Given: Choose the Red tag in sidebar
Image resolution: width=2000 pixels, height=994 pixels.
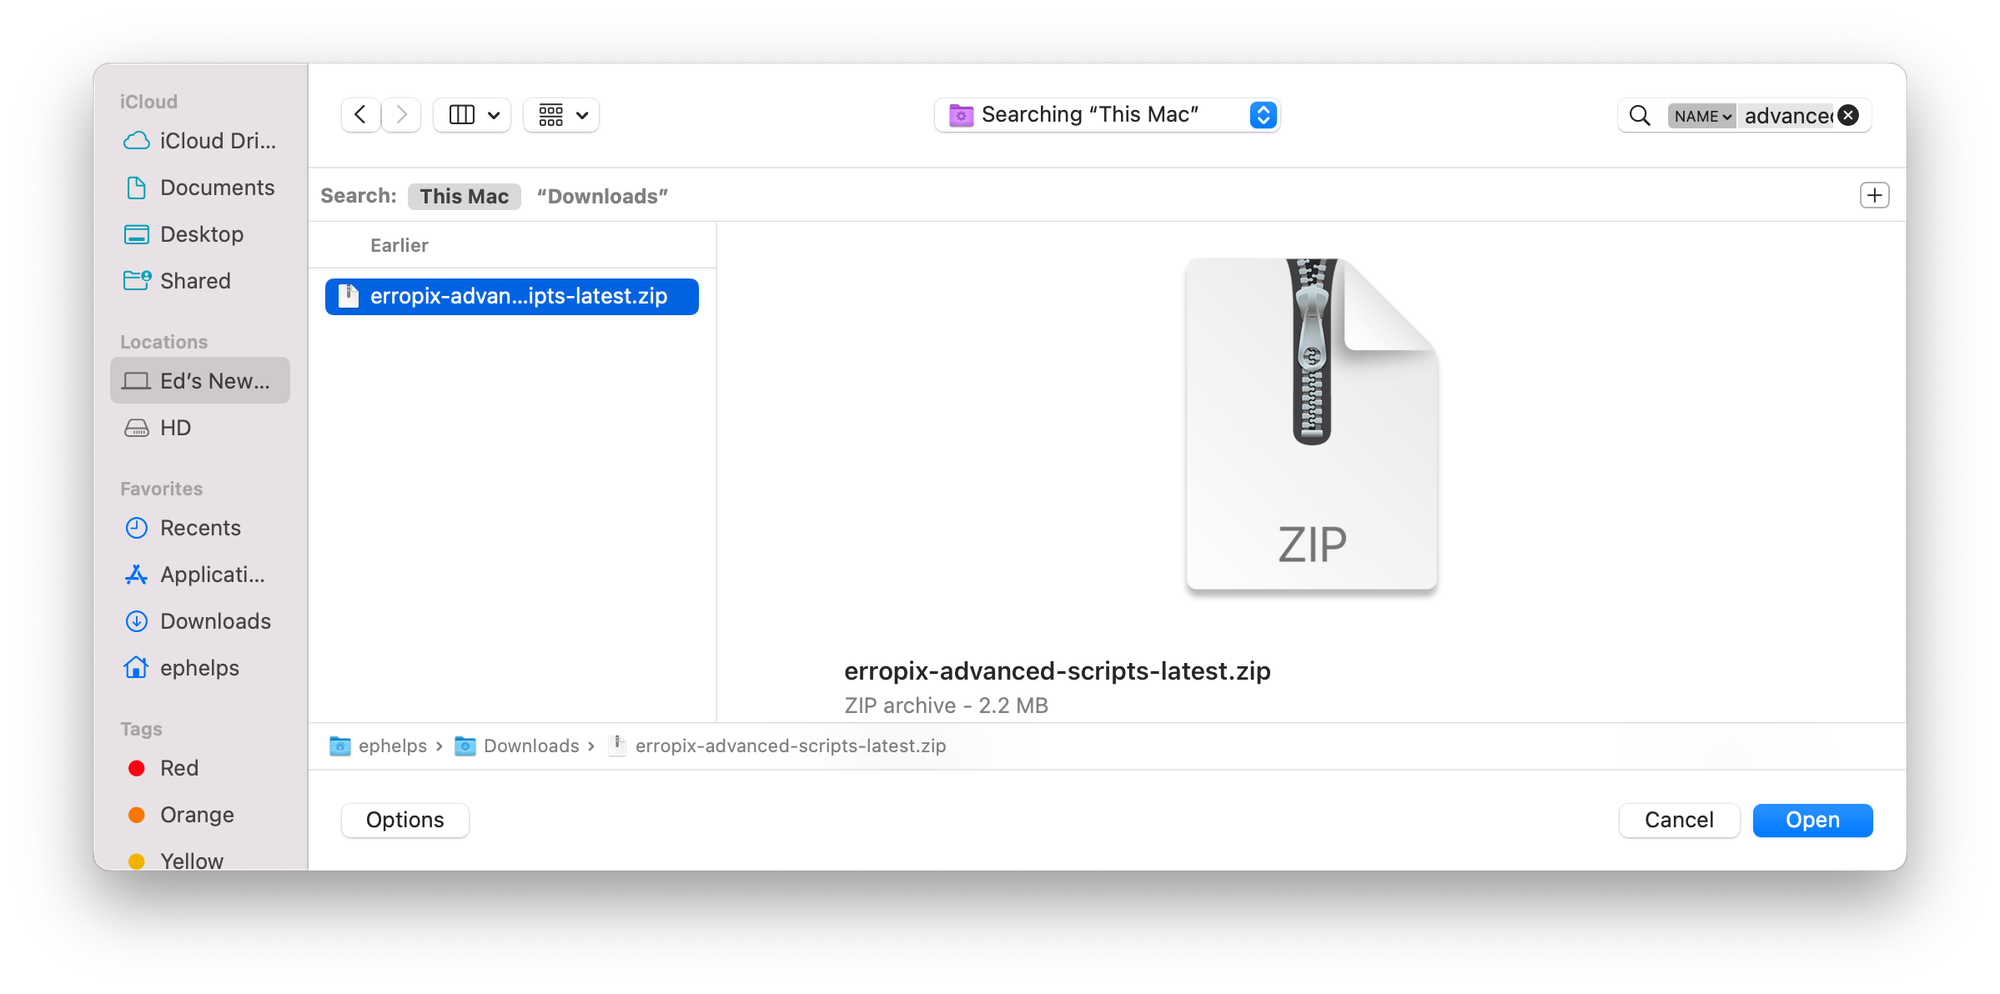Looking at the screenshot, I should [200, 768].
